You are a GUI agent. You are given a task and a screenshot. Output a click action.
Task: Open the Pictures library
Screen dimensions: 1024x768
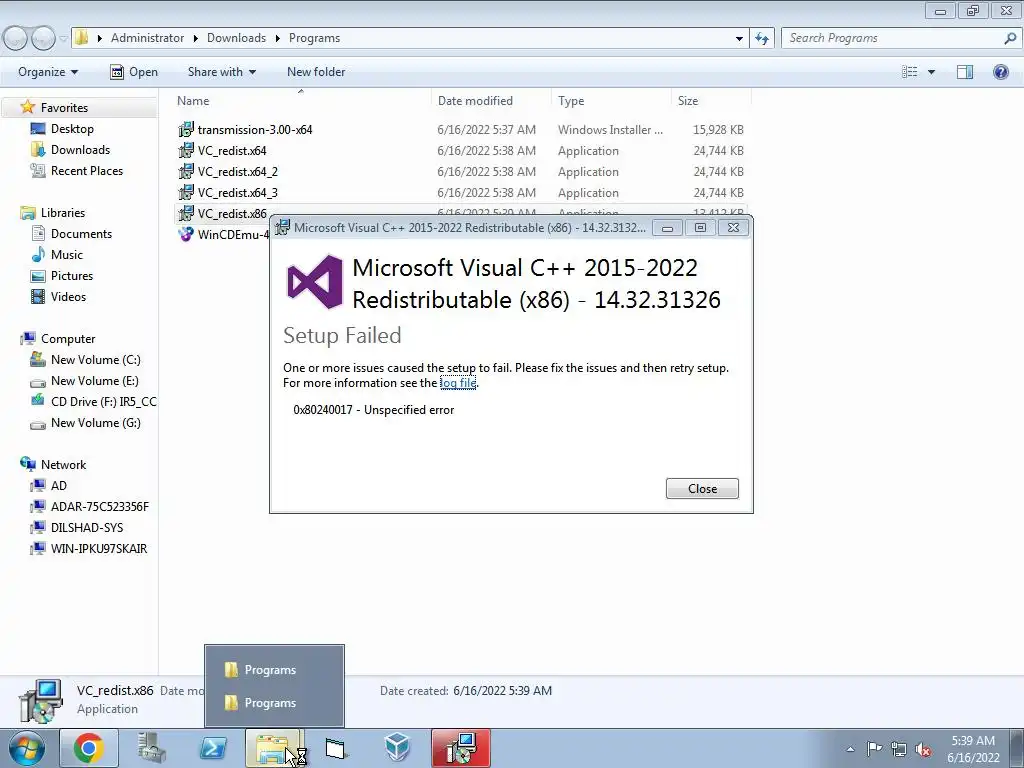point(72,276)
